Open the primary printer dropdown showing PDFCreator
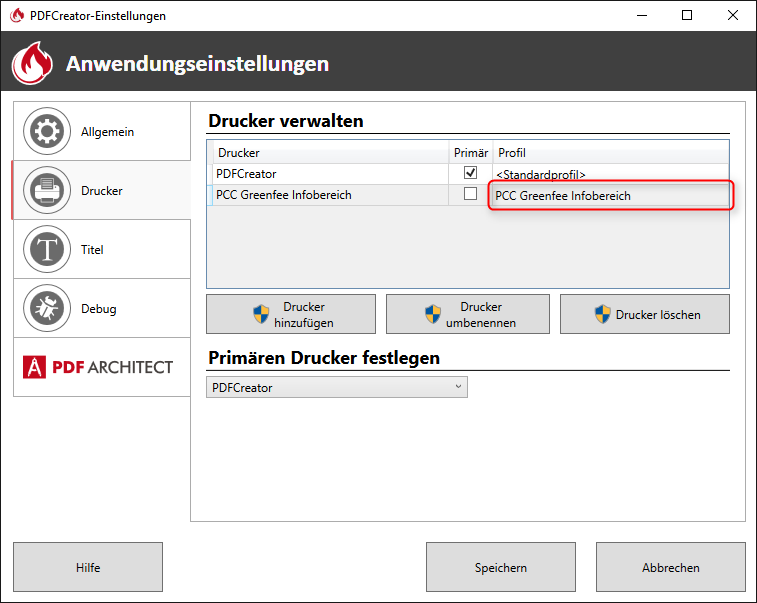 (x=337, y=387)
